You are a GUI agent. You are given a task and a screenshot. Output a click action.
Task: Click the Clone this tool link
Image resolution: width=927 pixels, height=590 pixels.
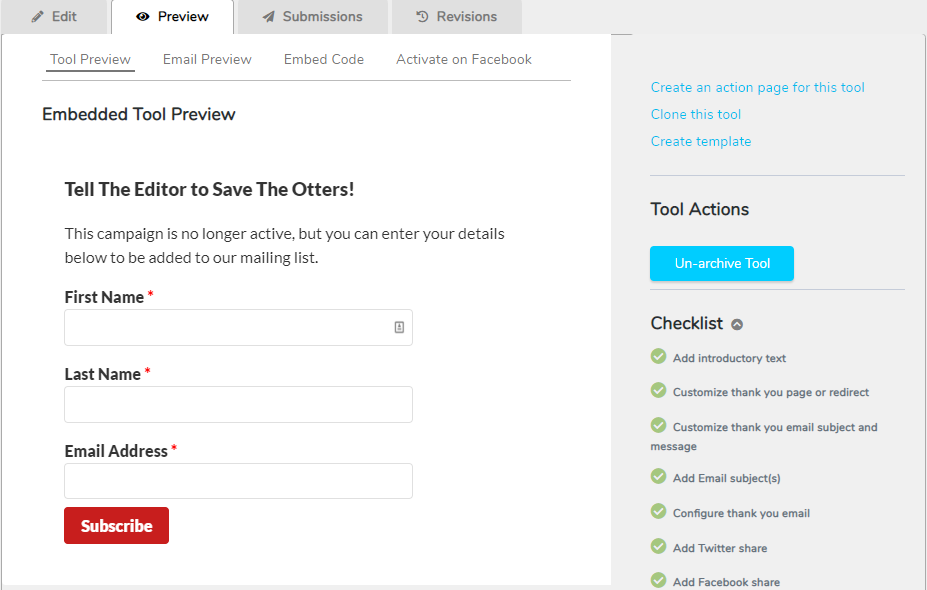tap(695, 114)
